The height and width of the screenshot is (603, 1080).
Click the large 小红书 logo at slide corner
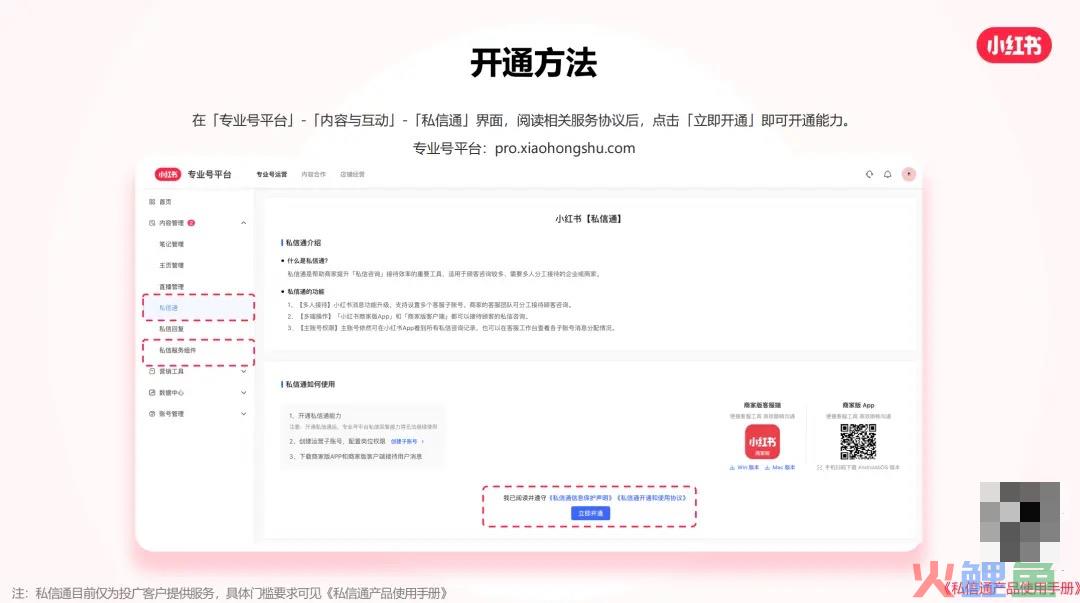click(1014, 45)
